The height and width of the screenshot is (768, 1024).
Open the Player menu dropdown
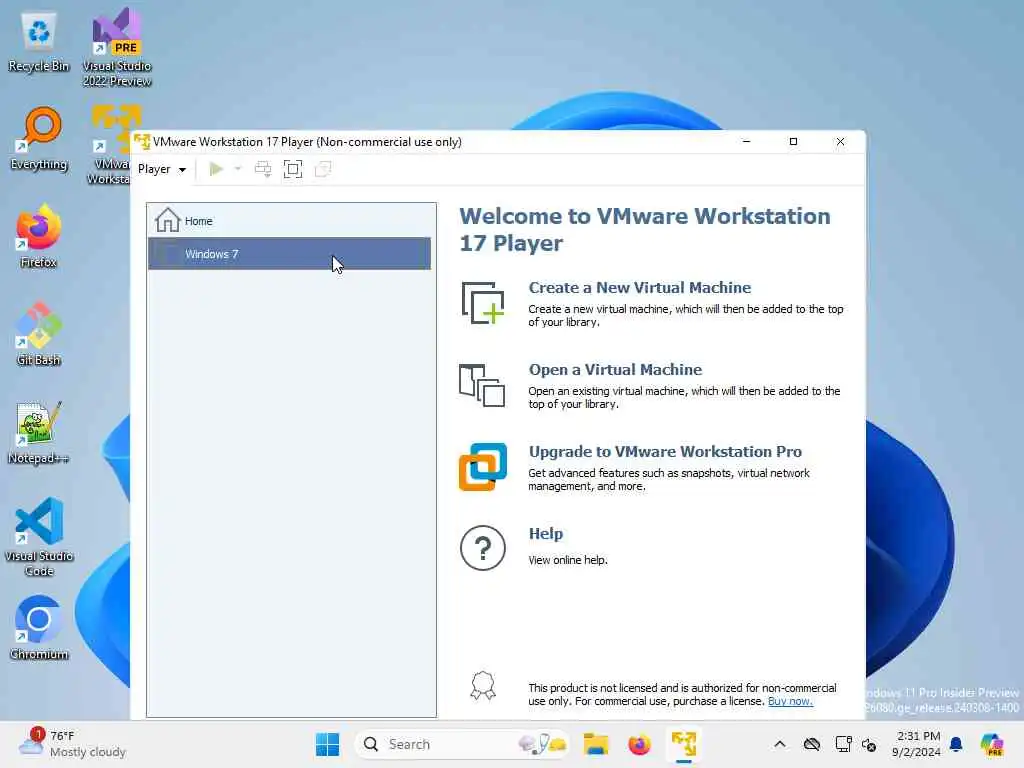[x=161, y=169]
